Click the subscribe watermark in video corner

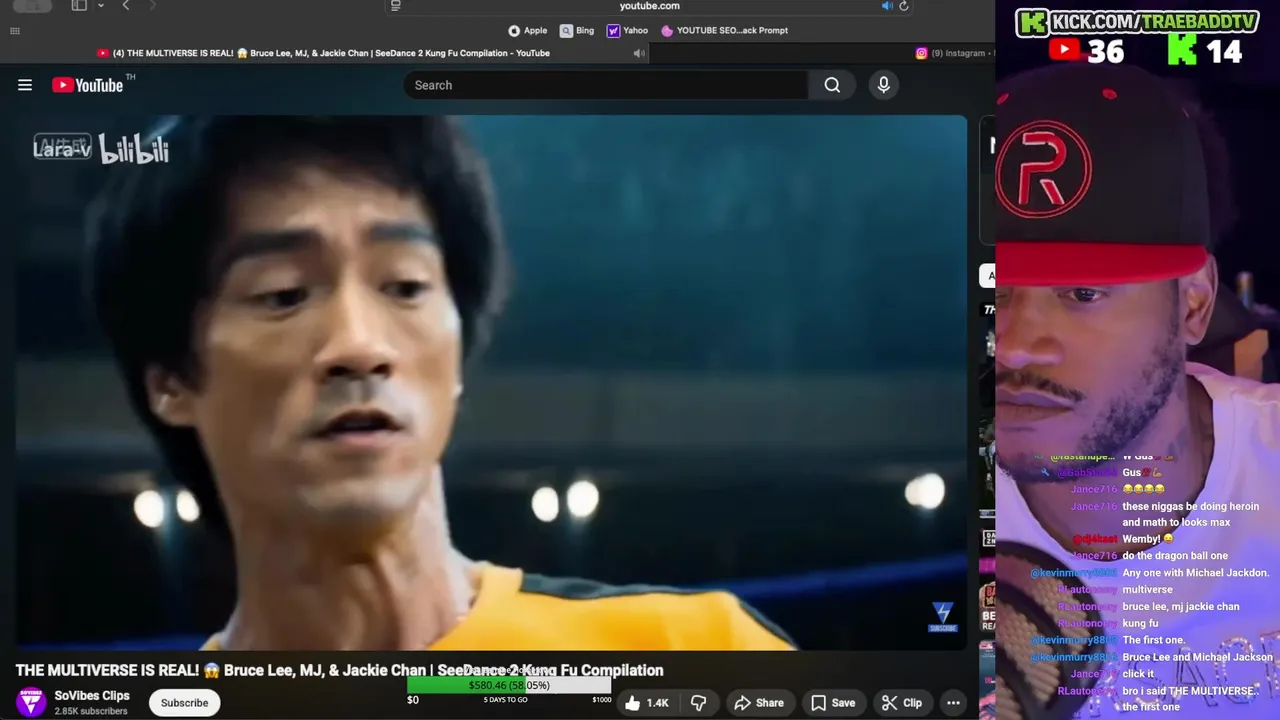(x=943, y=616)
